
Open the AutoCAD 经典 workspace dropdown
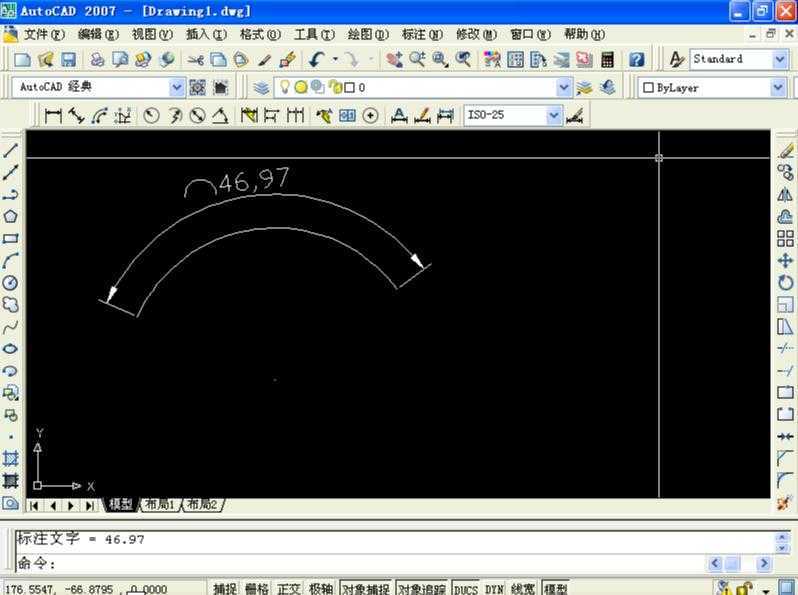coord(176,88)
